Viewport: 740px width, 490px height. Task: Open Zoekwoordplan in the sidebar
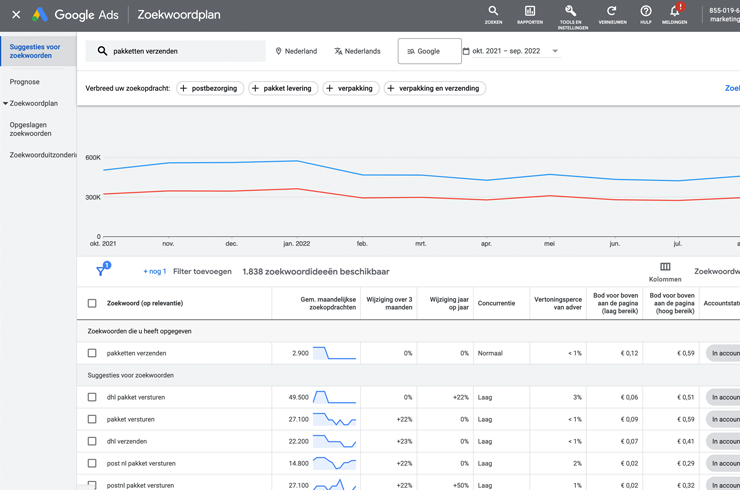34,103
